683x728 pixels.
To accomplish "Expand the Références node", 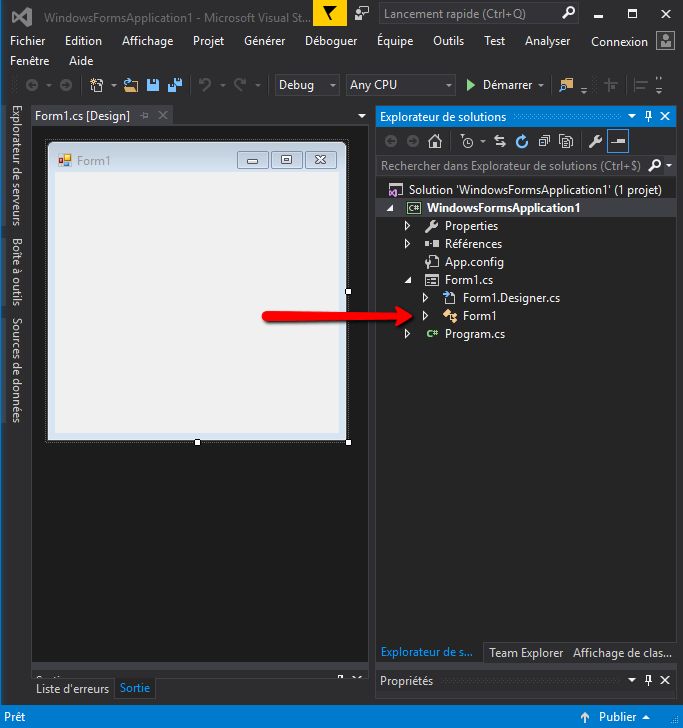I will pyautogui.click(x=407, y=244).
